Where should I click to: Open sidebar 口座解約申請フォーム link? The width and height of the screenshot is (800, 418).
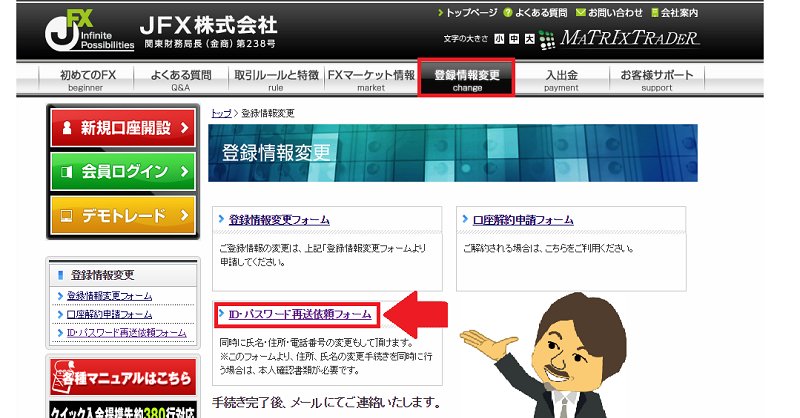(x=109, y=314)
